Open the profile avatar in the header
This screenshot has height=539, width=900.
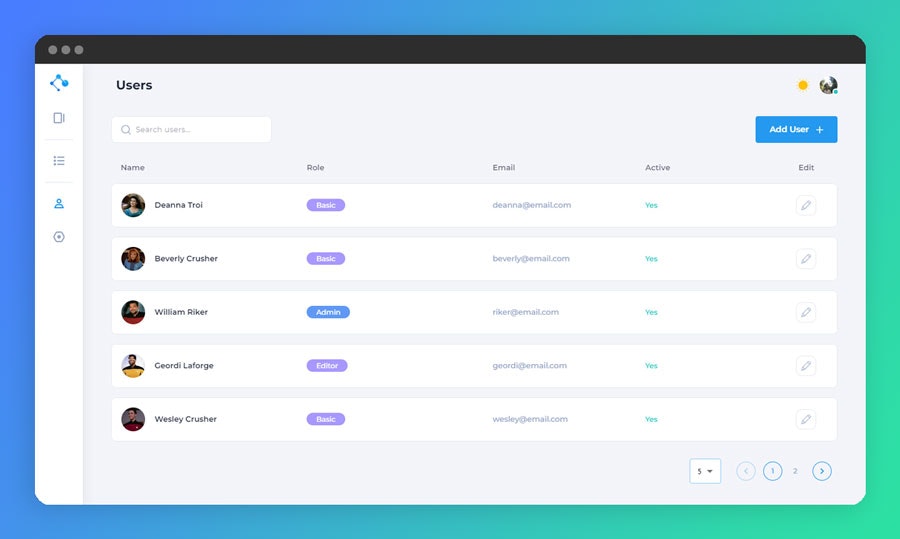828,86
